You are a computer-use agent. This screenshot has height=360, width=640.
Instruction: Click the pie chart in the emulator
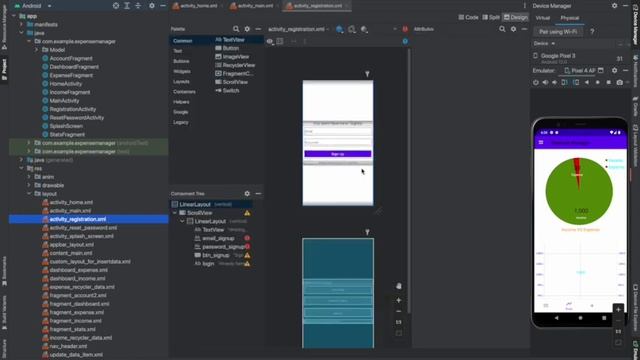[579, 191]
